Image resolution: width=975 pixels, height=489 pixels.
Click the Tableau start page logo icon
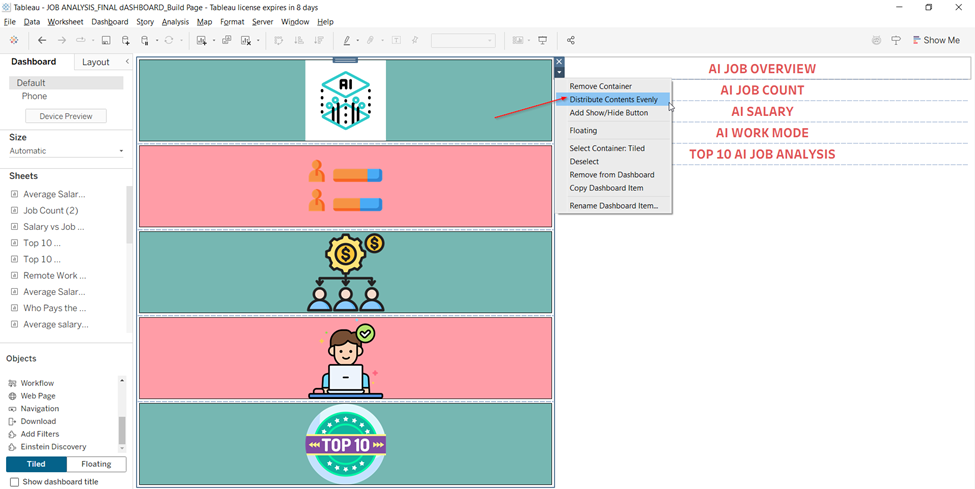pos(14,40)
